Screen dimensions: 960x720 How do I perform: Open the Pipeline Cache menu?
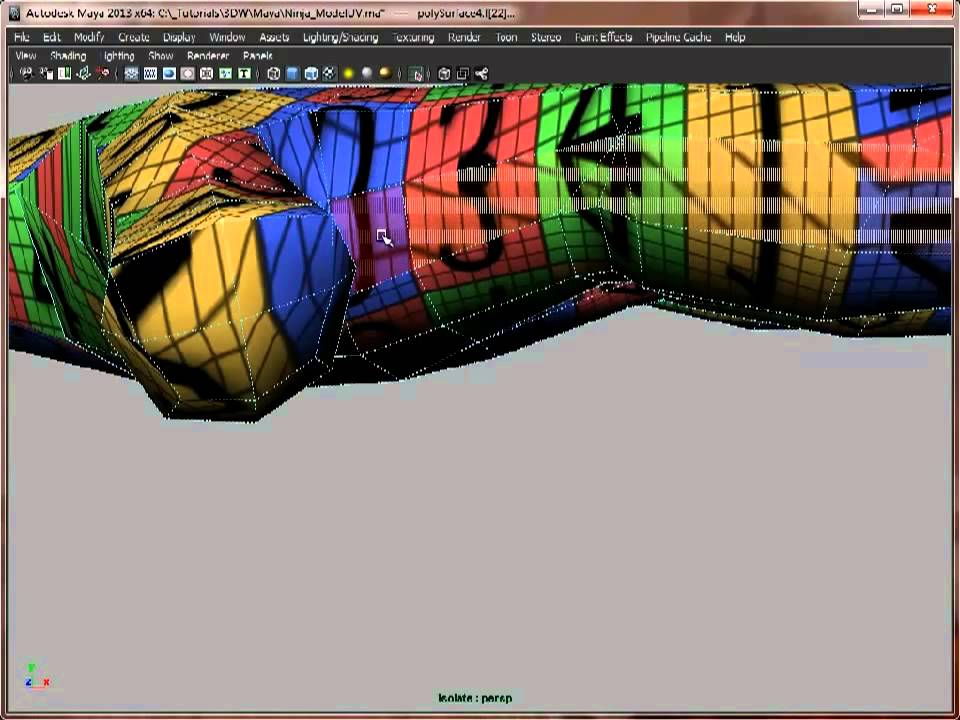[x=678, y=37]
